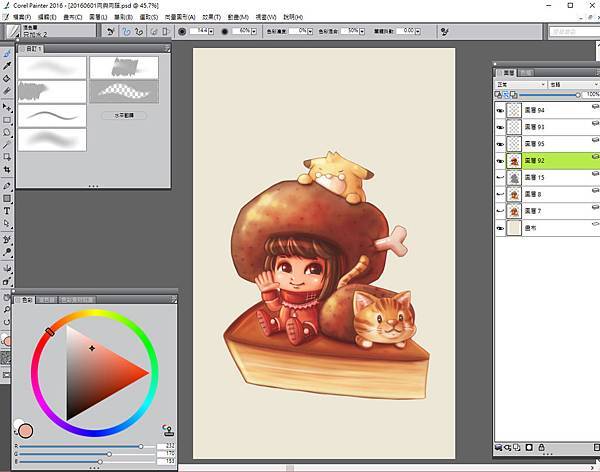Select the Text tool
The width and height of the screenshot is (600, 472).
coord(7,211)
